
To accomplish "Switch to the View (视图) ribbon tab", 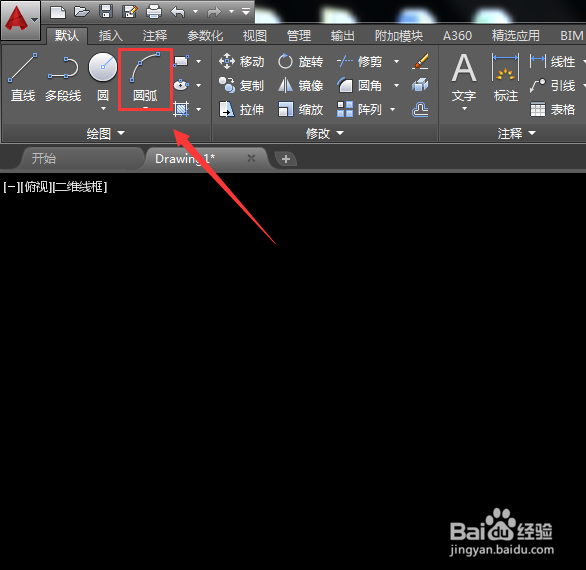I will tap(255, 36).
